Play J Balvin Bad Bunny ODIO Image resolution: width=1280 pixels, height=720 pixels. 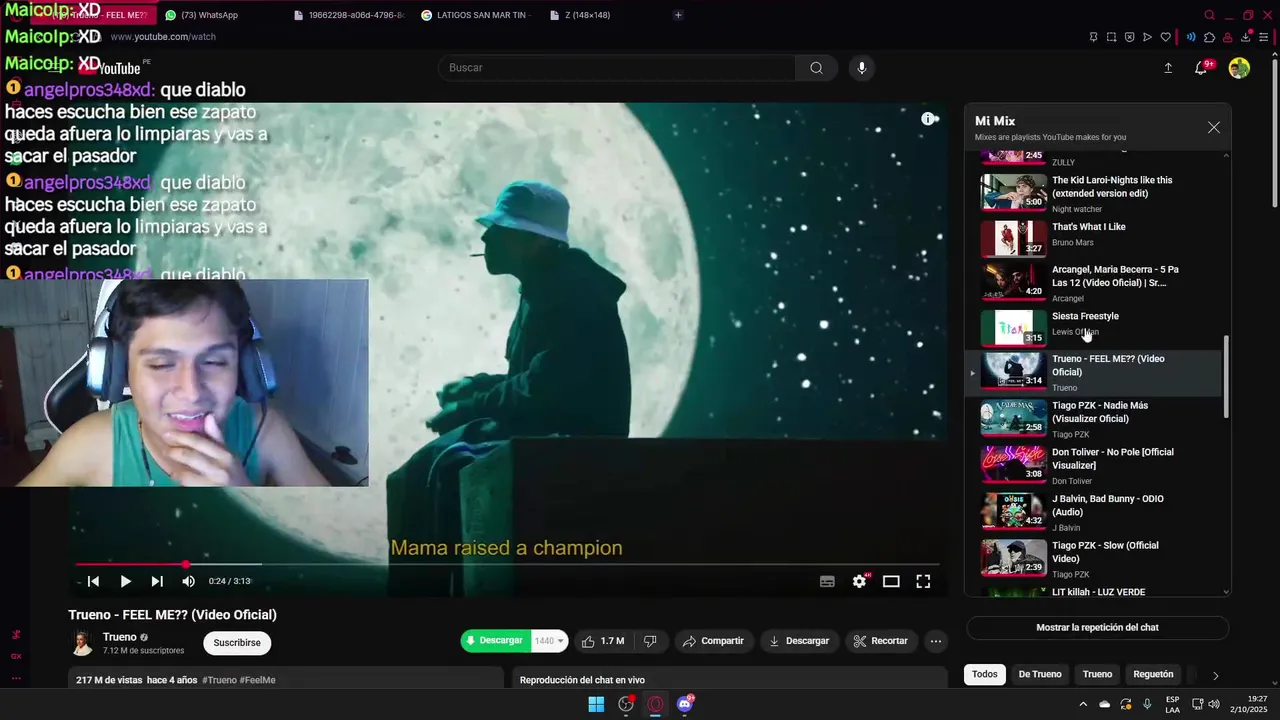[1093, 511]
